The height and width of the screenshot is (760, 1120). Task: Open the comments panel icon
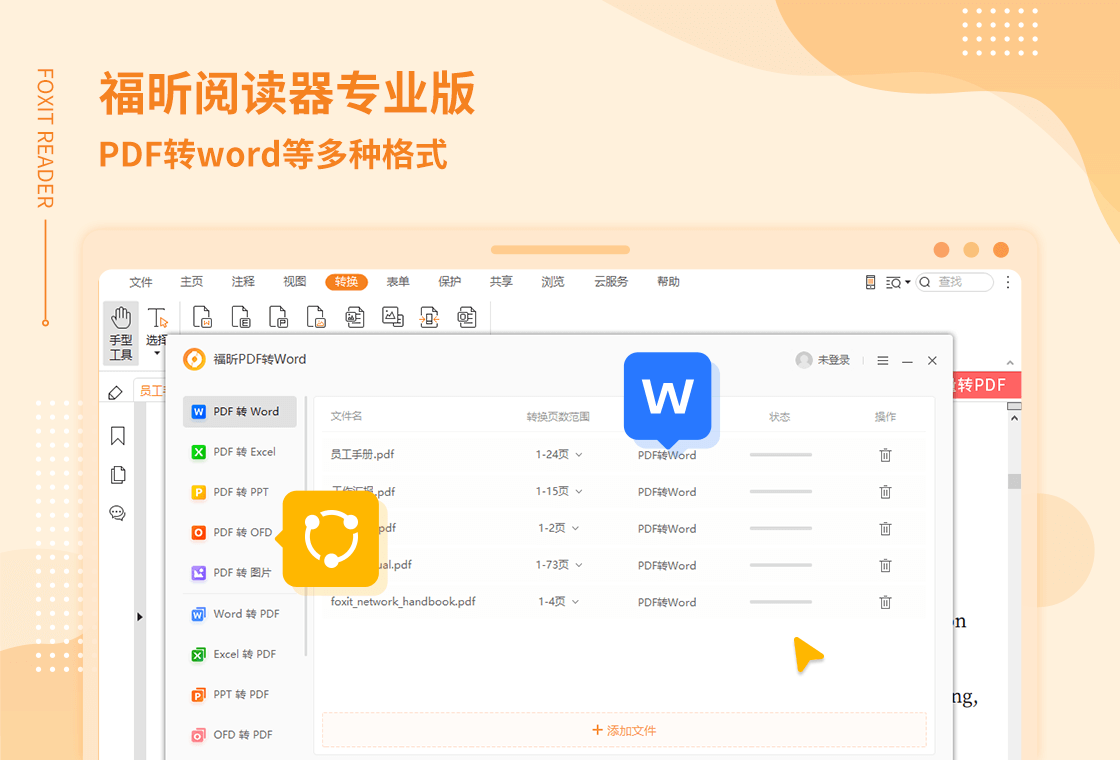pyautogui.click(x=117, y=513)
